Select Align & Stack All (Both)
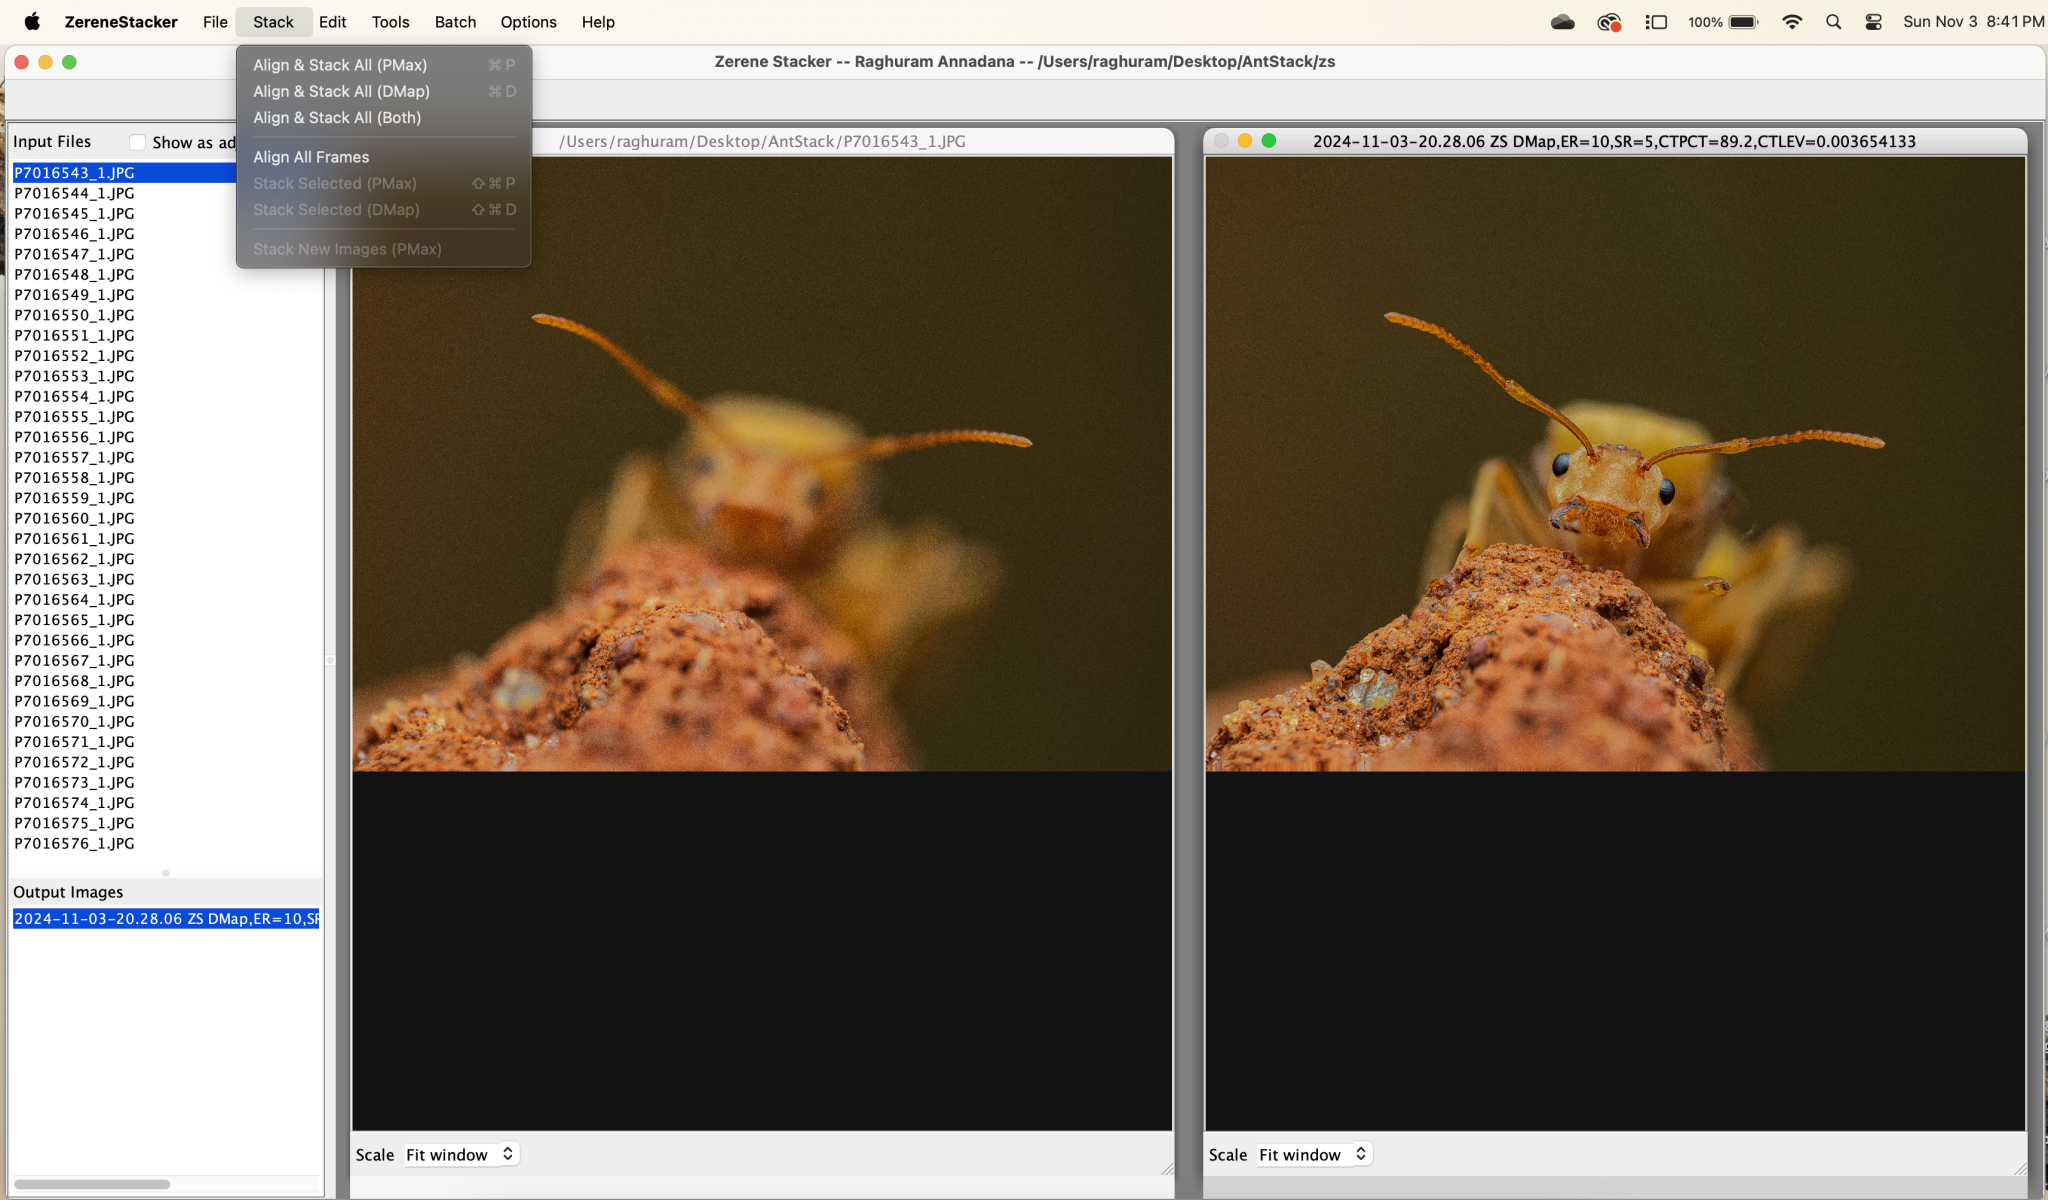This screenshot has height=1200, width=2048. pos(337,117)
